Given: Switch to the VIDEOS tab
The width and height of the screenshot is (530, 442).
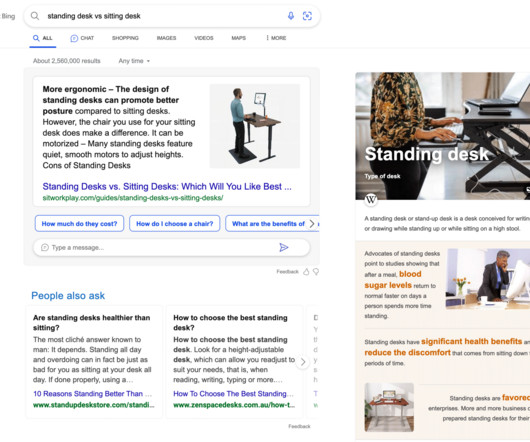Looking at the screenshot, I should pyautogui.click(x=204, y=38).
